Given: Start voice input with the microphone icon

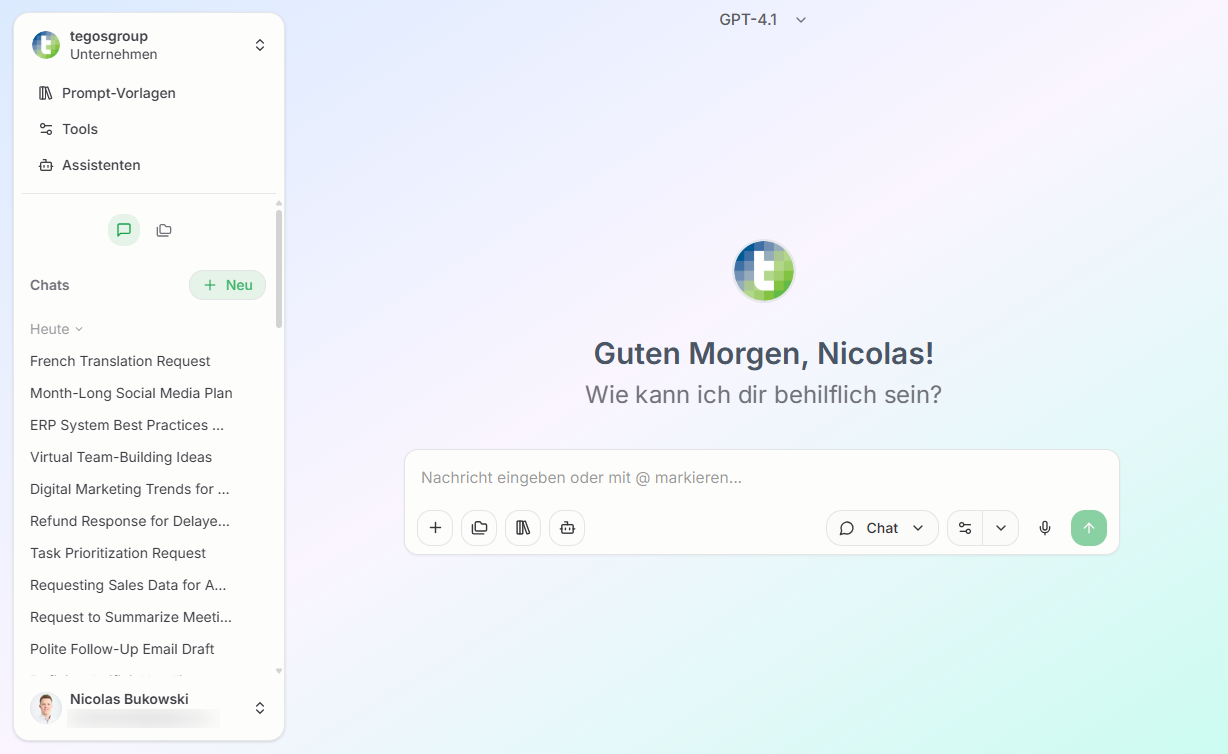Looking at the screenshot, I should 1044,528.
